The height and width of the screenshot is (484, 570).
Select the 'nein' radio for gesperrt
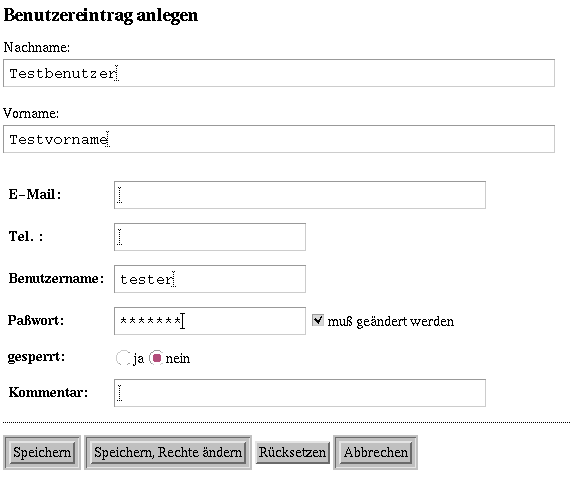click(156, 358)
